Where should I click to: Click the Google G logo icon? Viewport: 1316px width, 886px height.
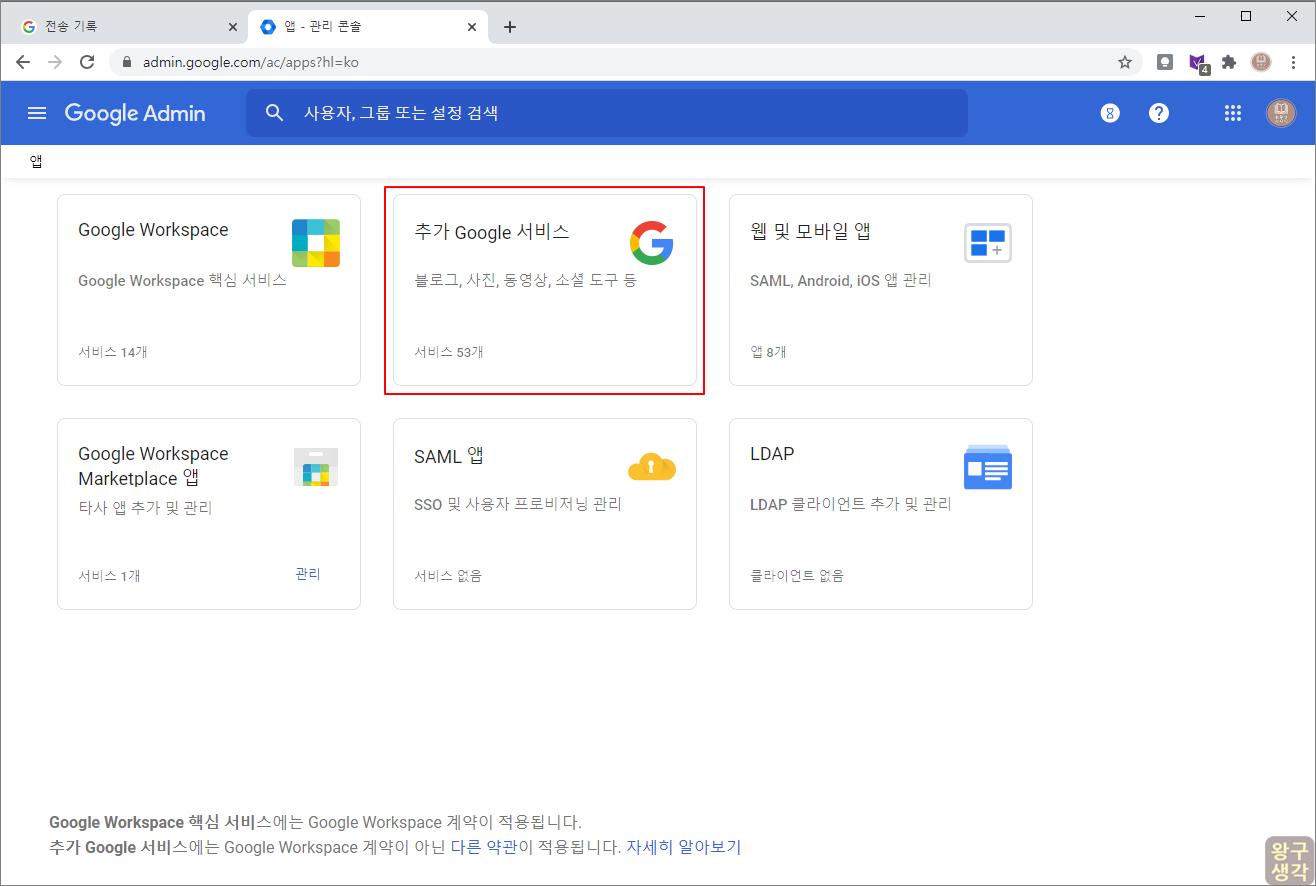(x=652, y=243)
